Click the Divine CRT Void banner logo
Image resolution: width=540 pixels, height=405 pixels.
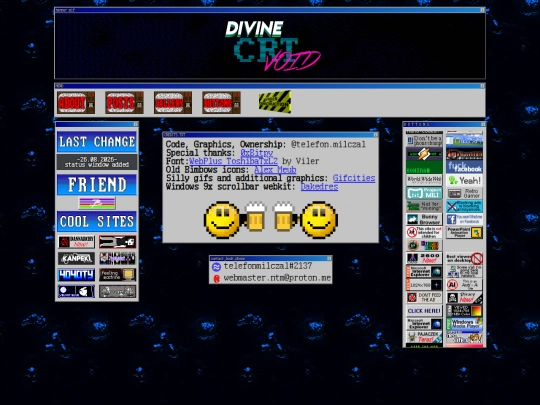272,45
